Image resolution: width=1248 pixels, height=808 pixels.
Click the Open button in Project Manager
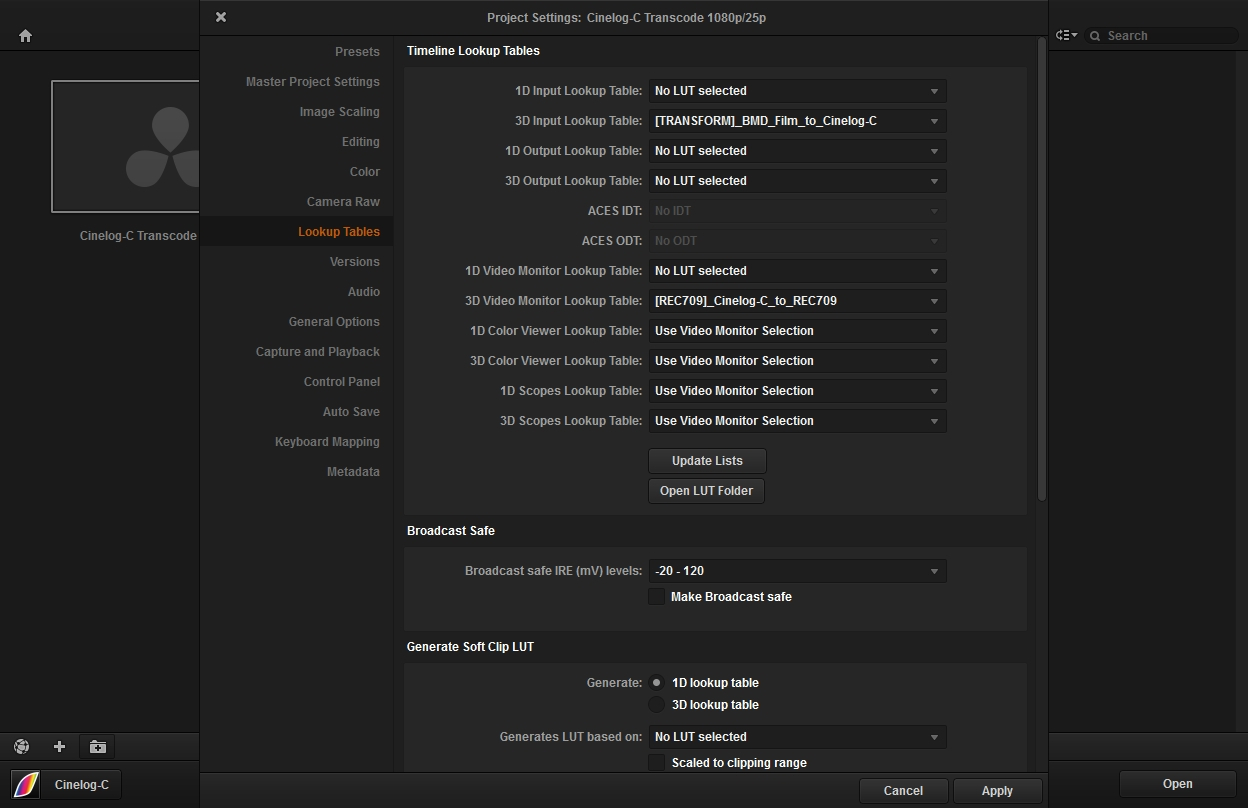tap(1177, 784)
